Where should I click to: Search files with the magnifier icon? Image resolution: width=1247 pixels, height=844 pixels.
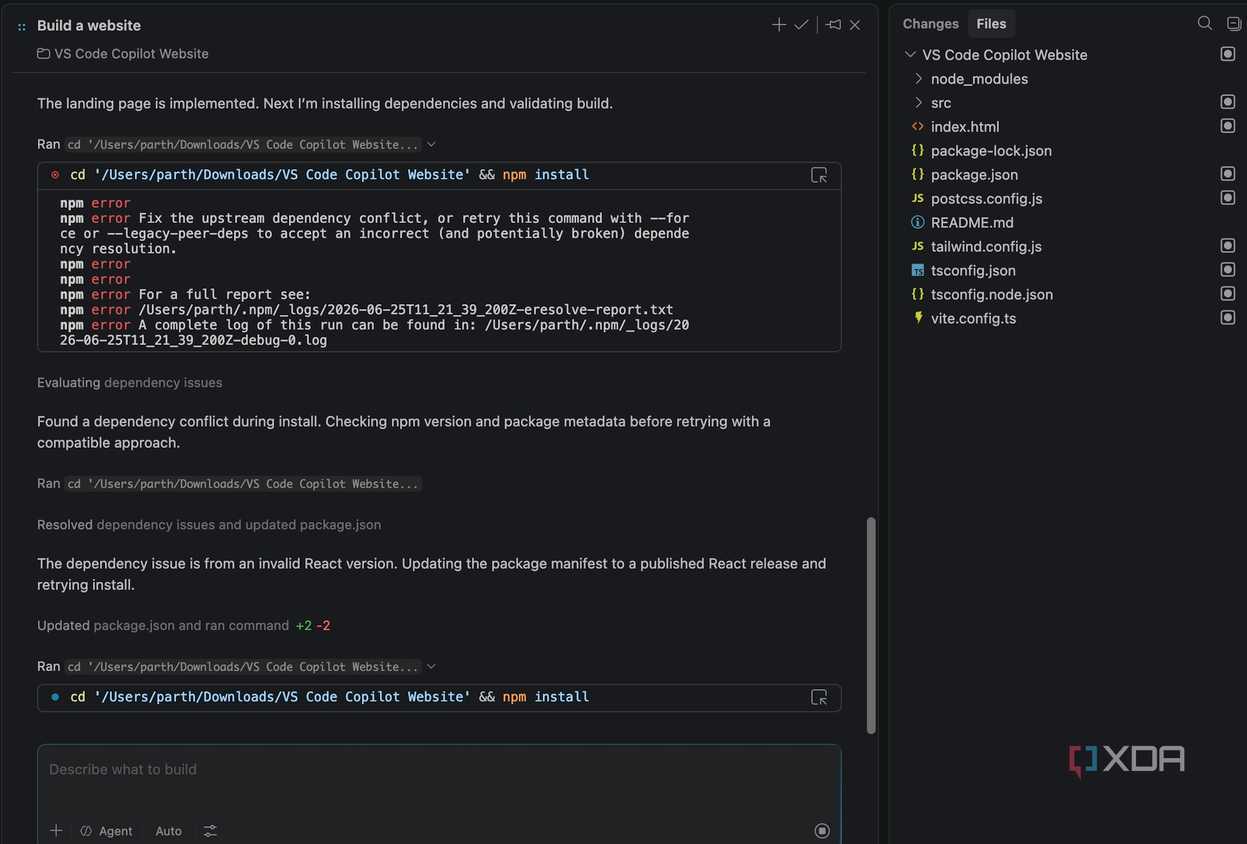coord(1205,23)
